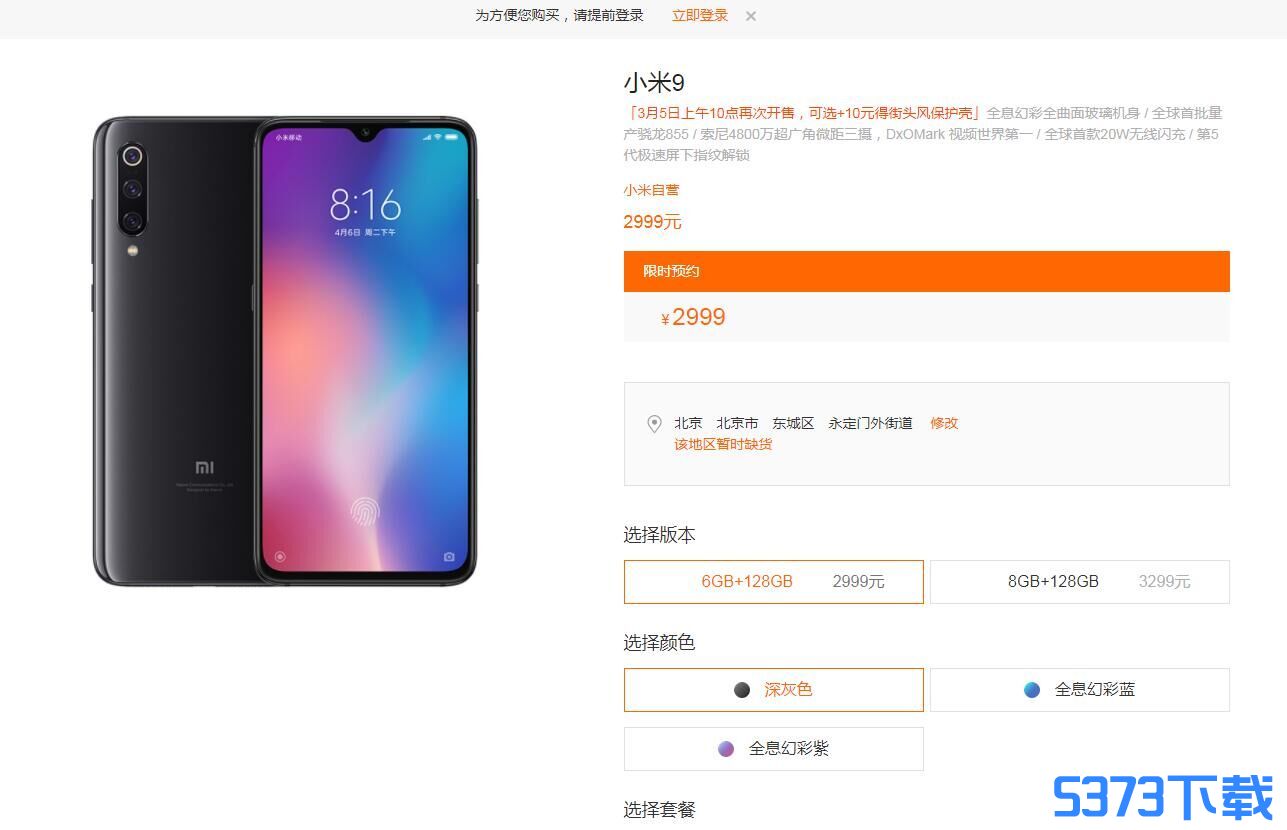Click the 小米9 product title
1287x830 pixels.
654,83
